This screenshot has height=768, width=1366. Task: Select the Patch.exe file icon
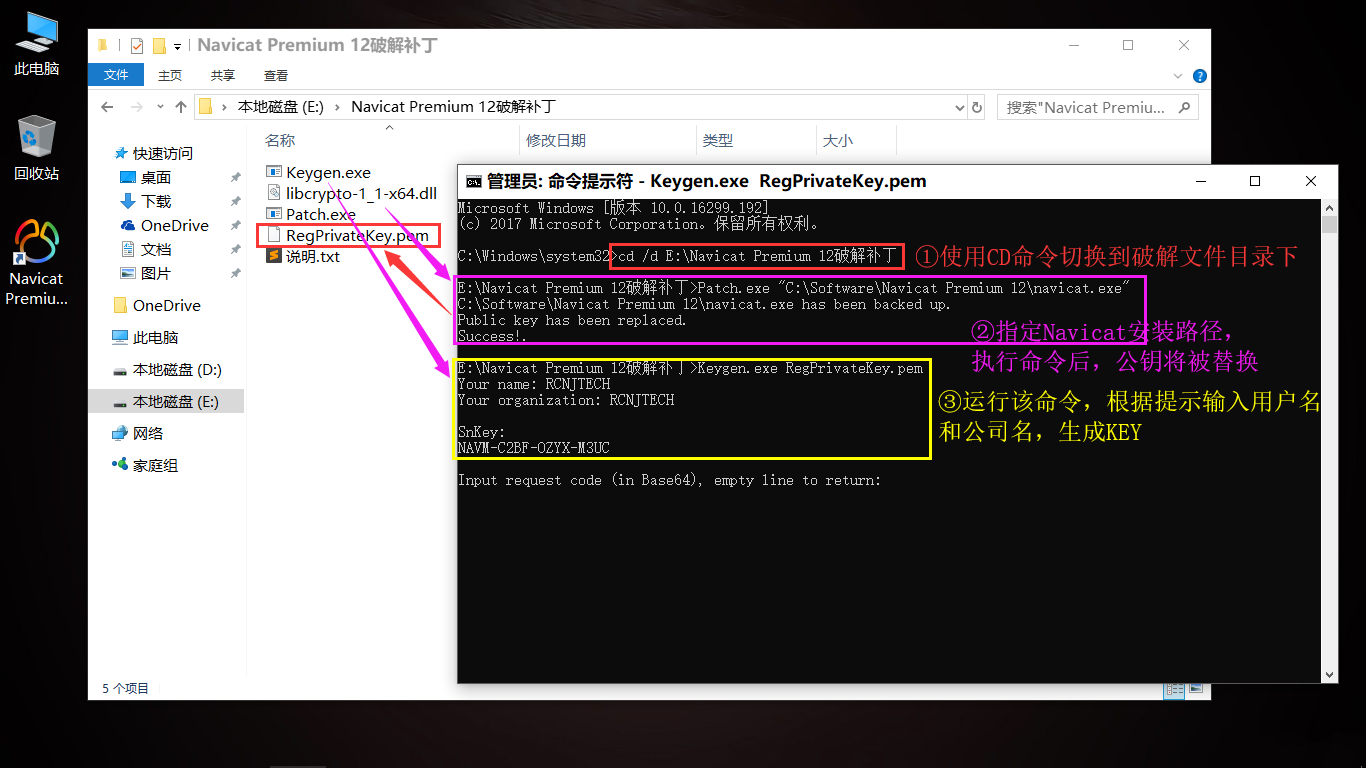[275, 214]
